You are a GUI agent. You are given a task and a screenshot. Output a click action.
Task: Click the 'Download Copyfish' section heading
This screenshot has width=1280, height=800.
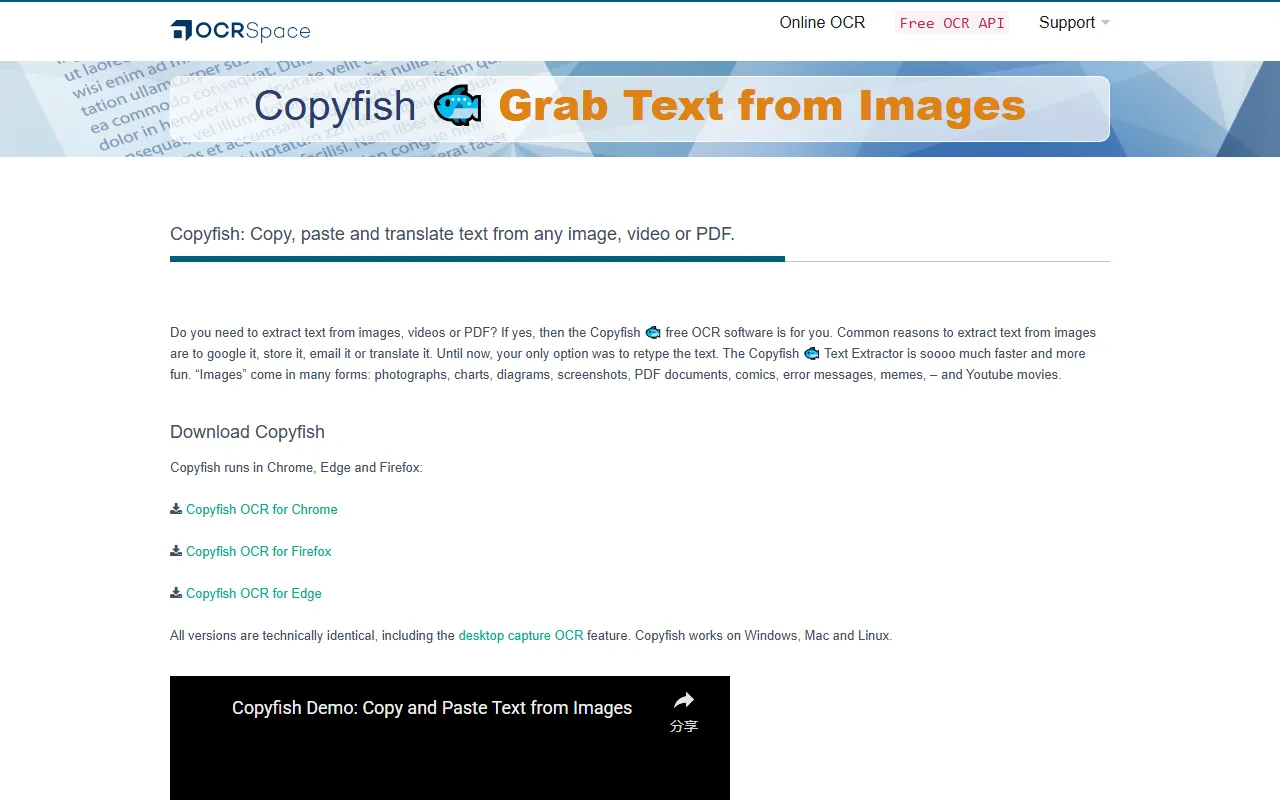[x=247, y=432]
